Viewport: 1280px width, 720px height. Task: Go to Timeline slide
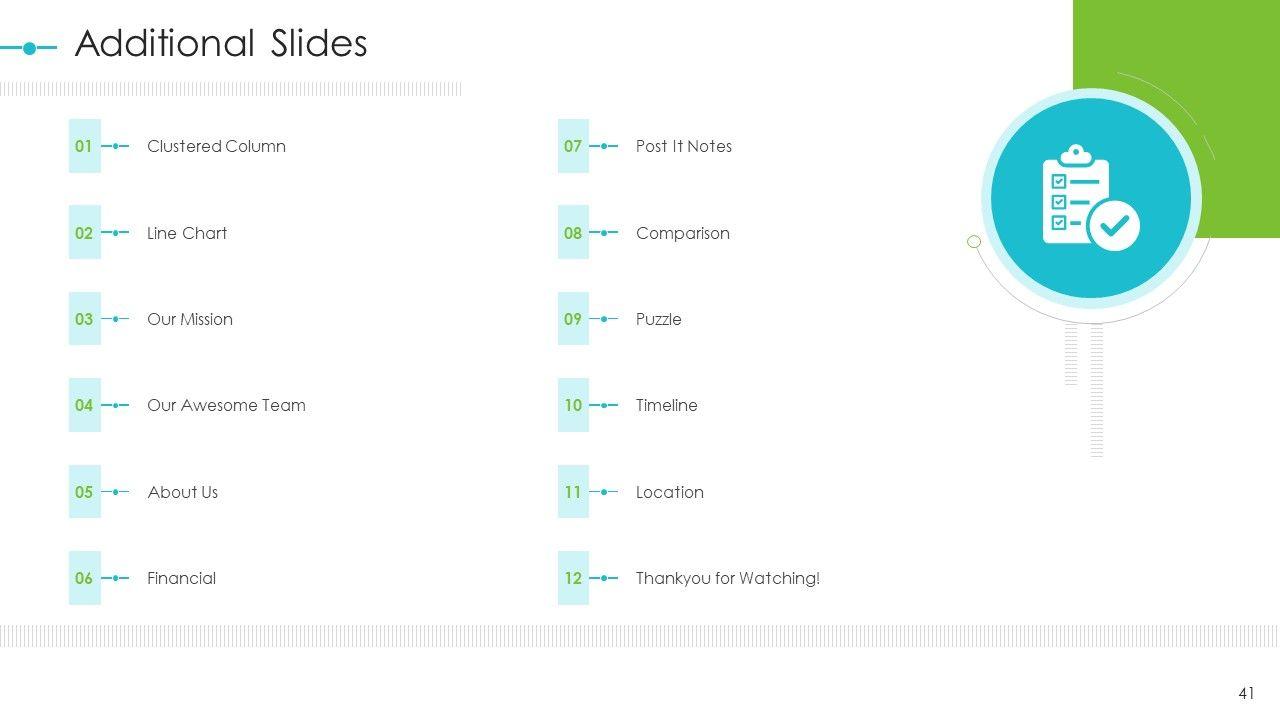click(667, 405)
